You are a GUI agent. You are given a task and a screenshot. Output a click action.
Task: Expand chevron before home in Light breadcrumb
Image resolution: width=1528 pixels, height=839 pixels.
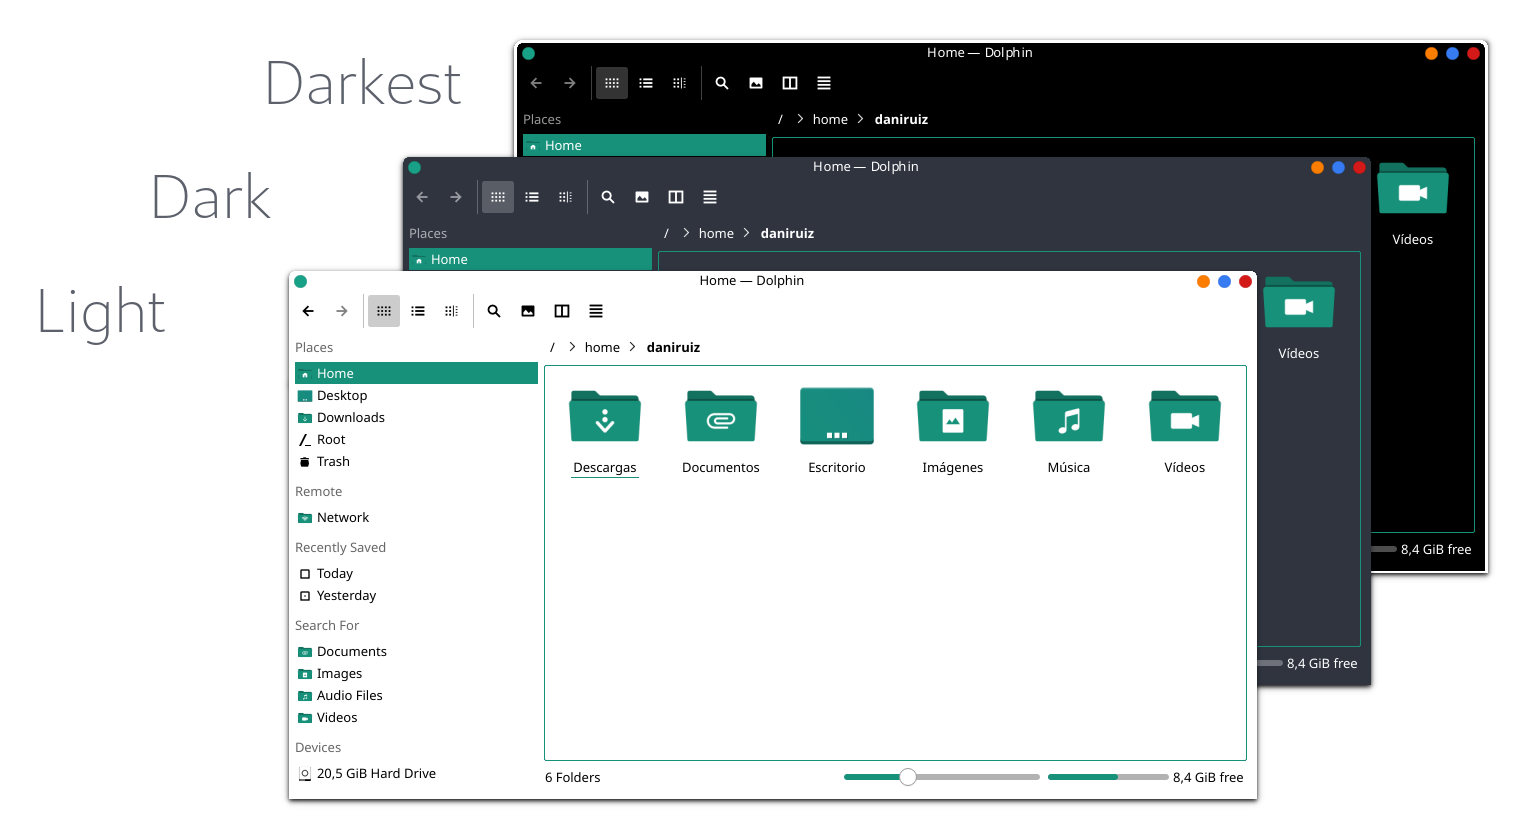tap(572, 347)
